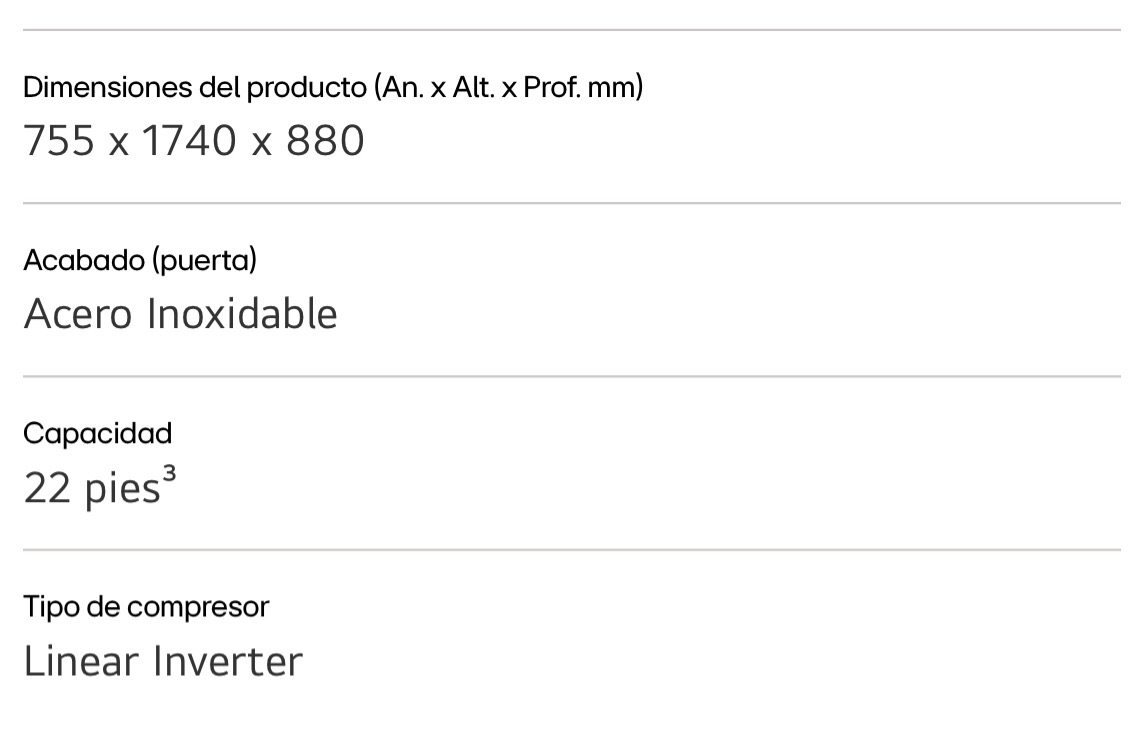1132x737 pixels.
Task: Click the word "Inoxidable"
Action: (x=242, y=314)
